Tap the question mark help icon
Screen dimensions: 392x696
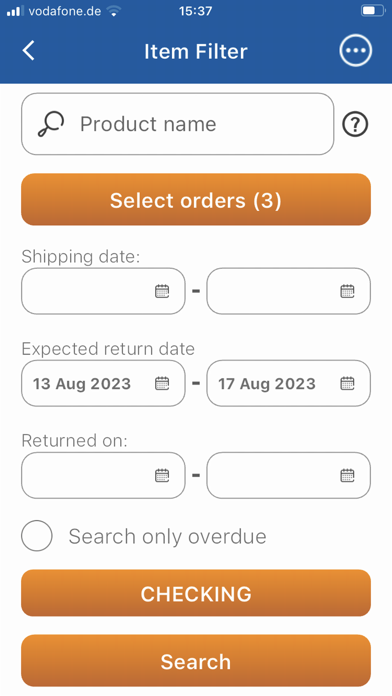[355, 124]
